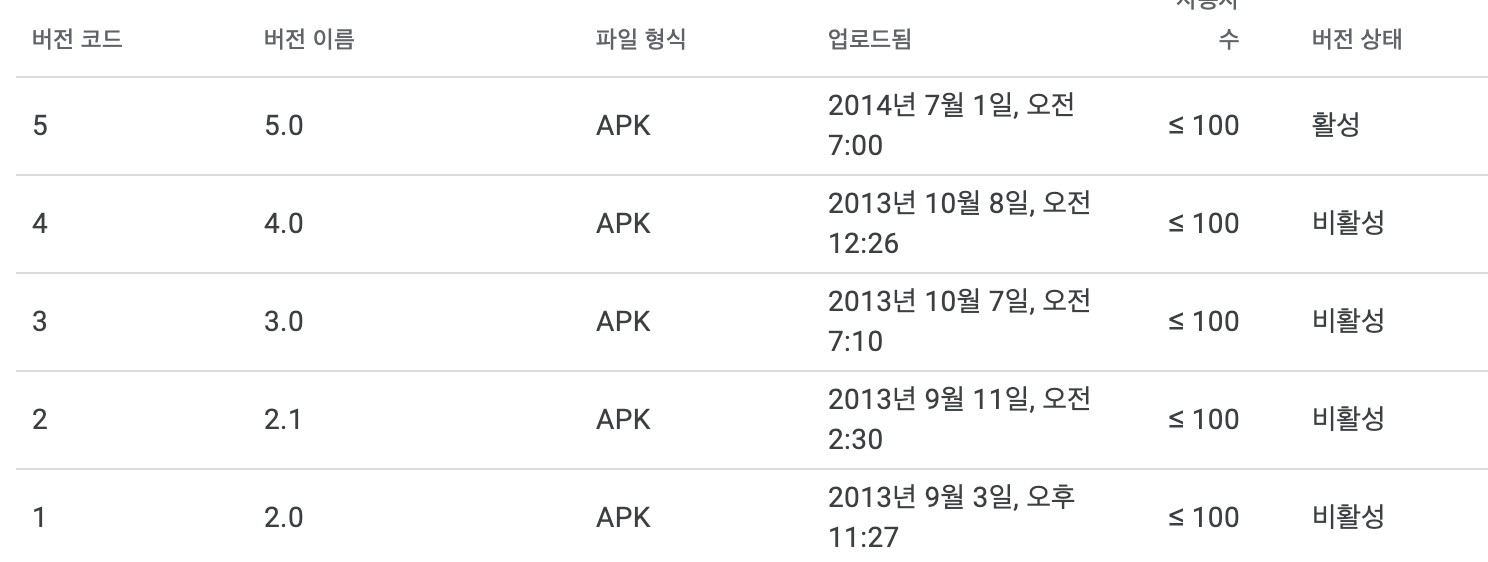Select the row with version code 5
Screen dimensions: 1488x562
point(744,126)
